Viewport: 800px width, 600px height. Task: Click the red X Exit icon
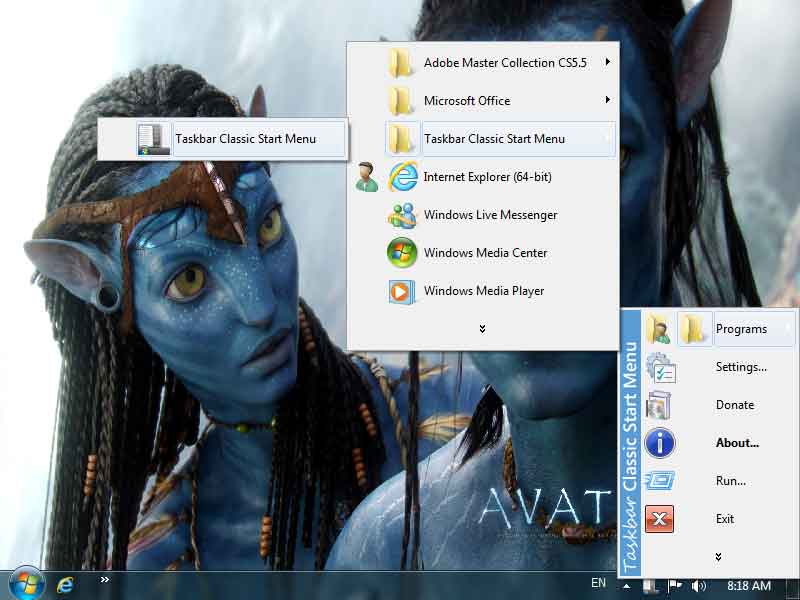659,519
